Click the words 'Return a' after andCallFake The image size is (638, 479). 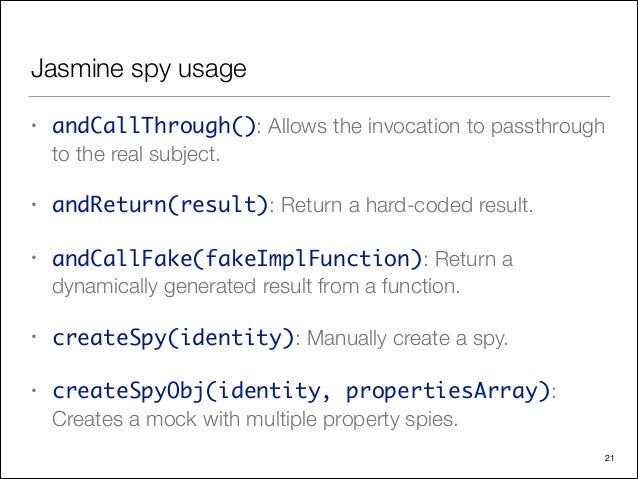point(474,259)
